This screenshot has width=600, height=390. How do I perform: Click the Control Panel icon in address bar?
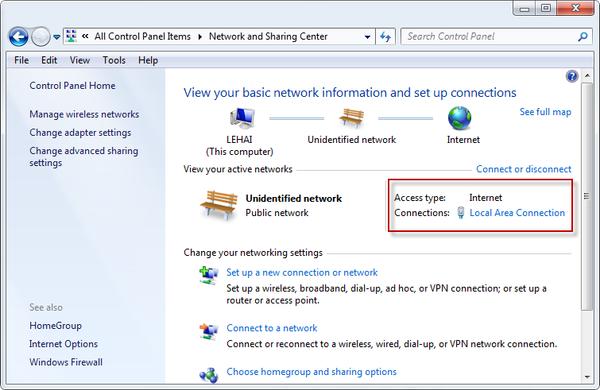click(x=71, y=36)
